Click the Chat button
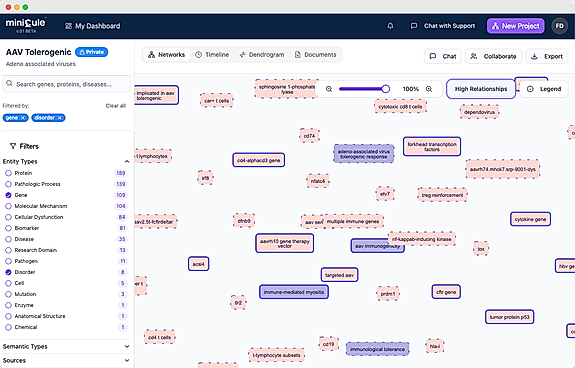 (443, 56)
